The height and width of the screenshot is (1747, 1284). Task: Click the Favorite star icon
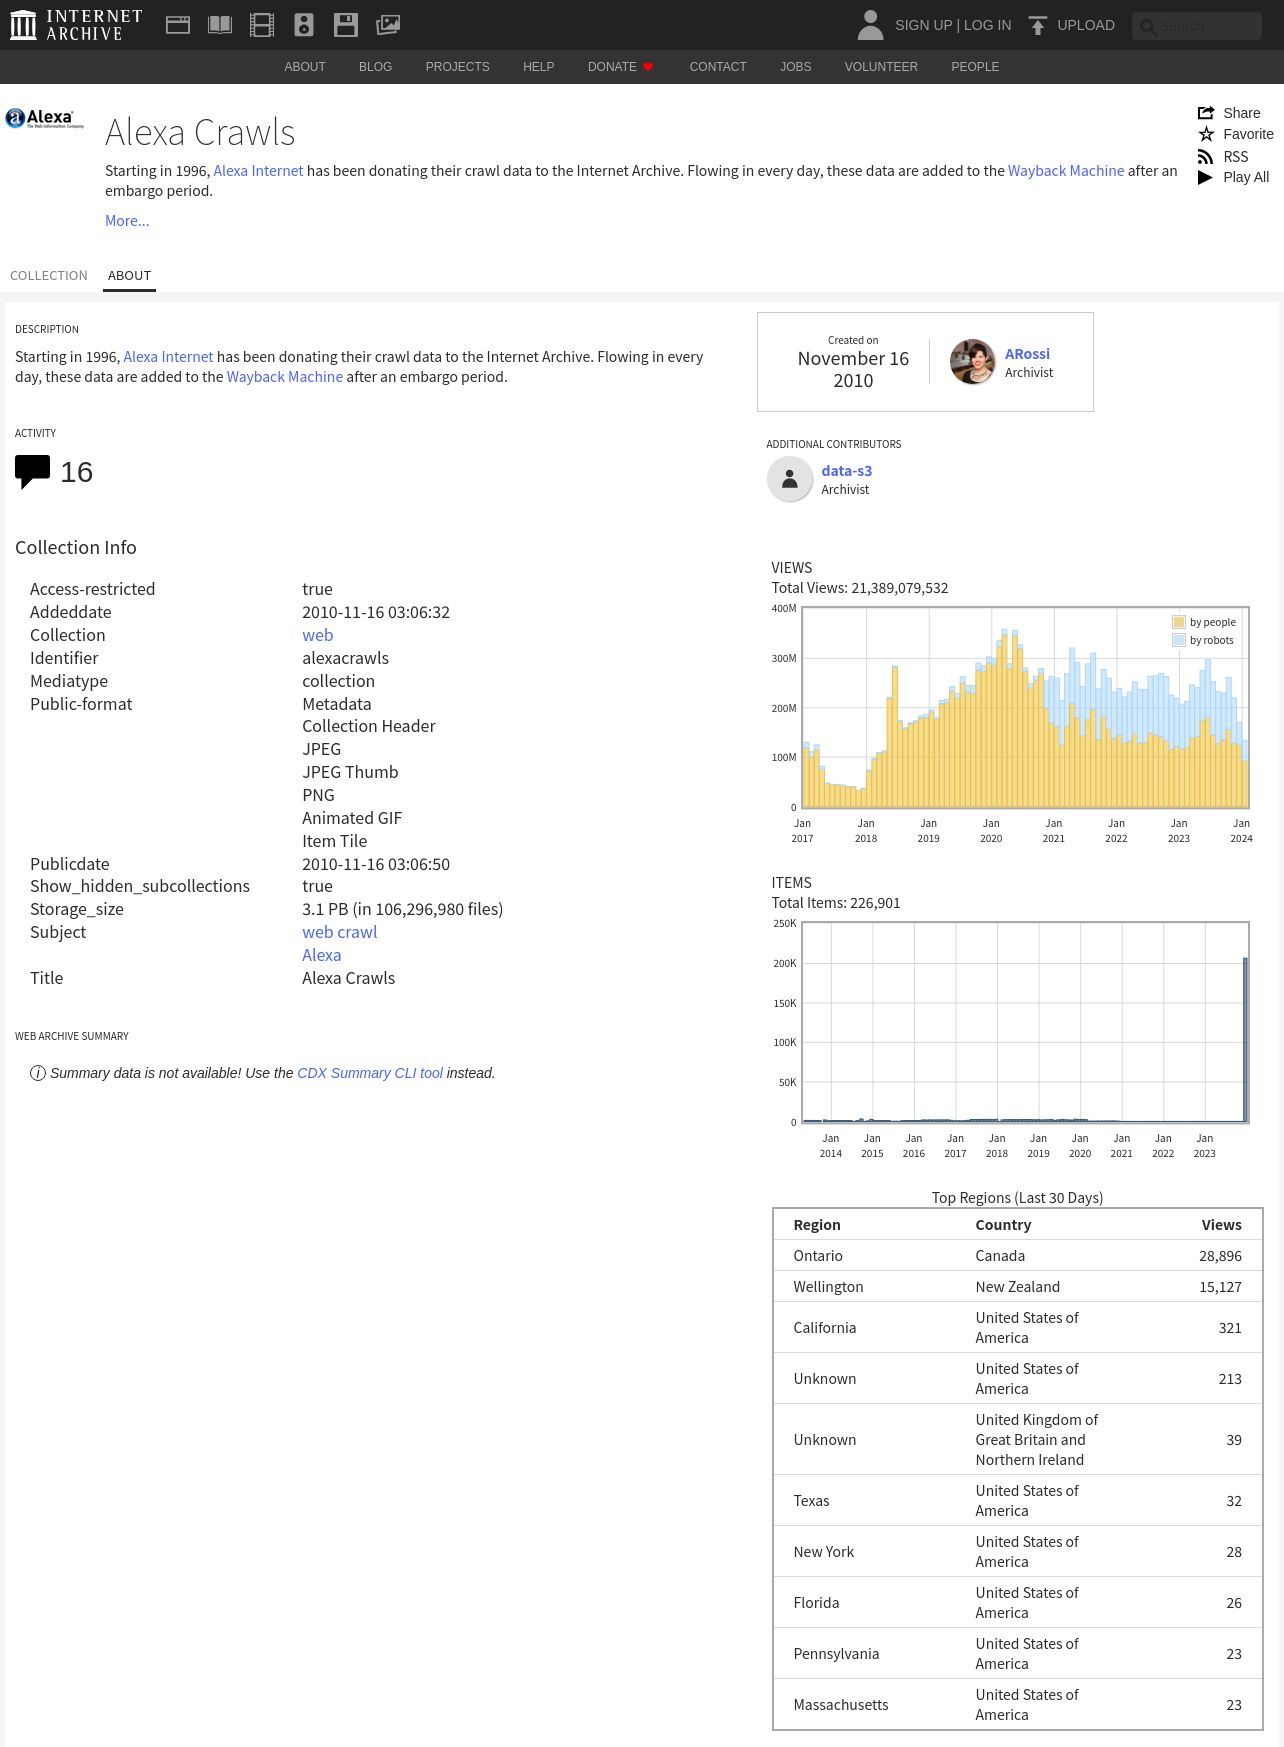point(1206,134)
